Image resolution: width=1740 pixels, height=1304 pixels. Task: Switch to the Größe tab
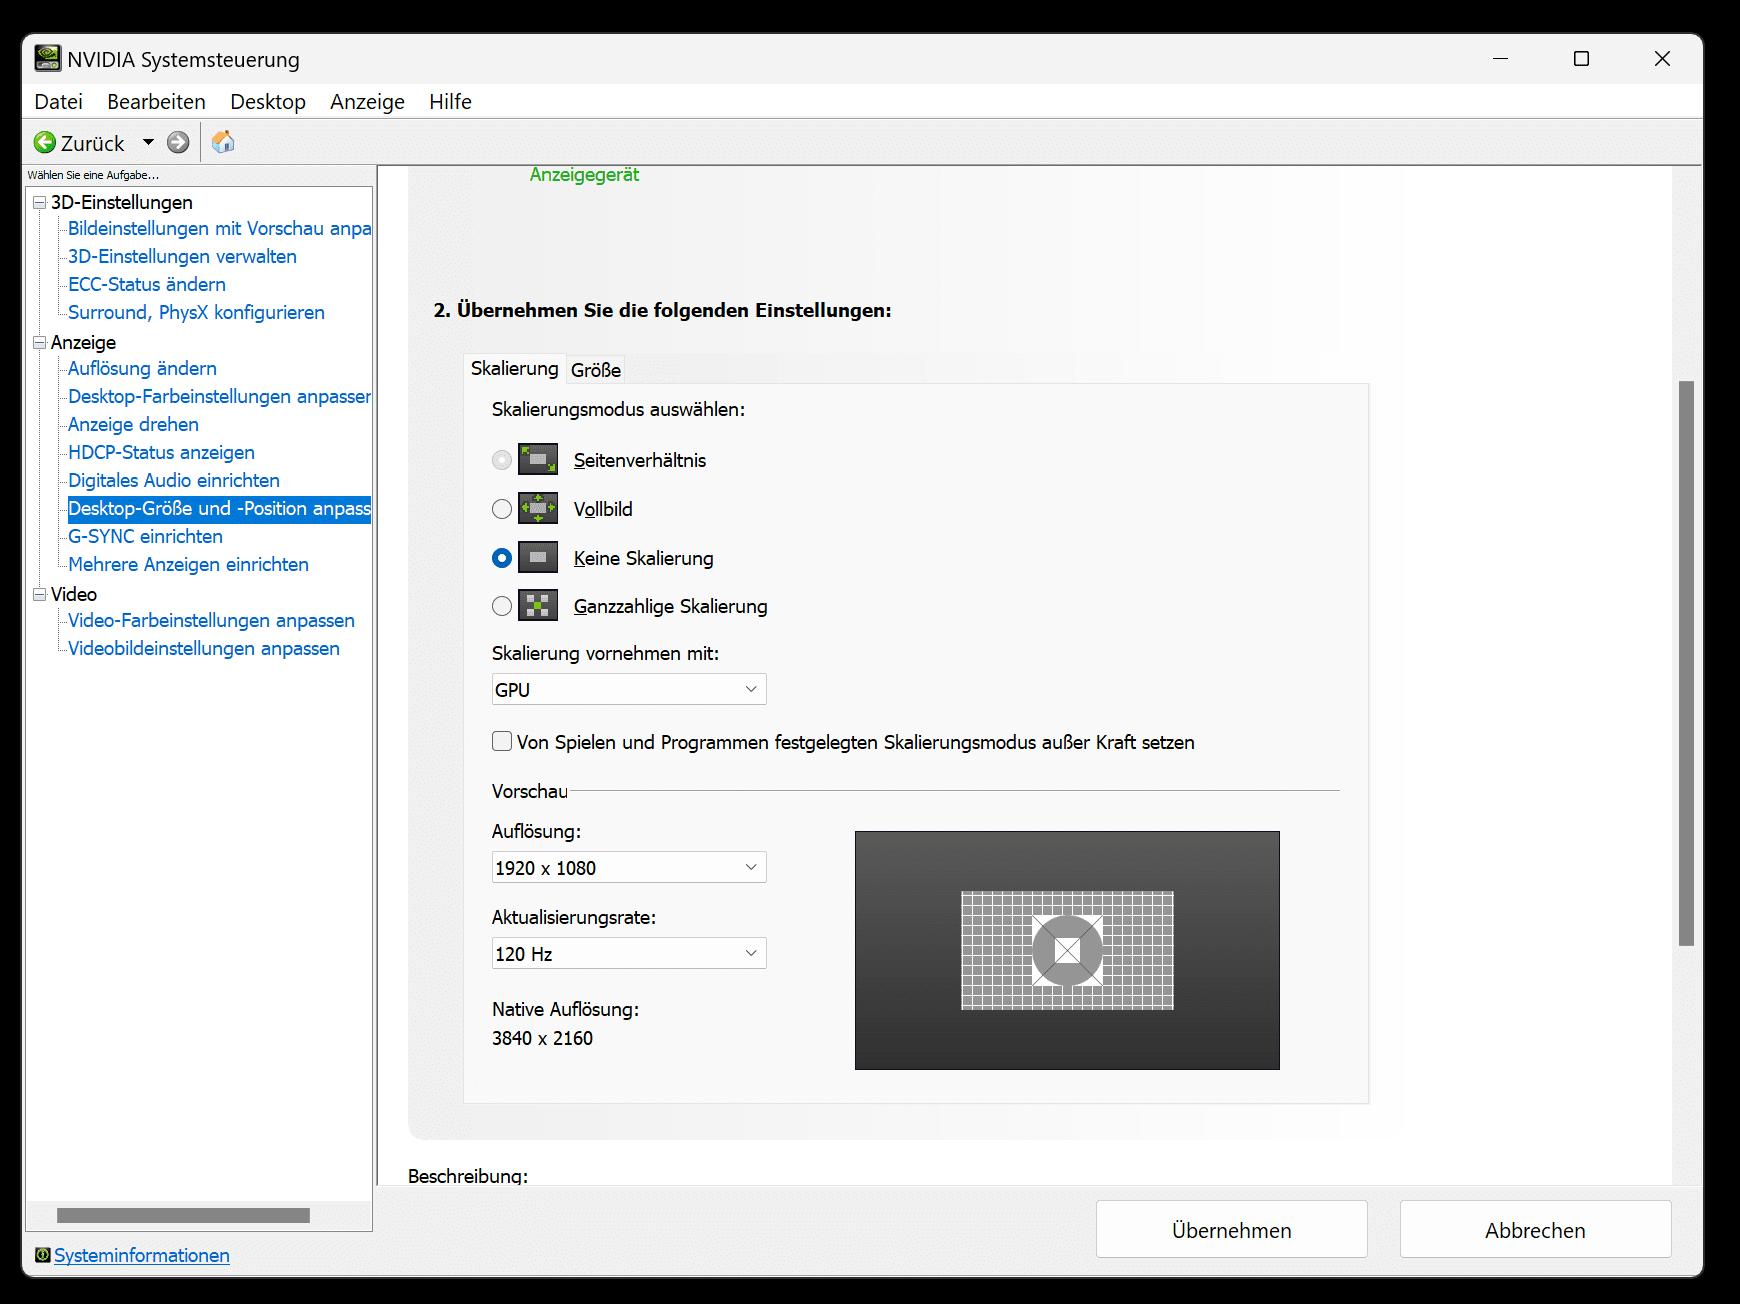coord(596,370)
